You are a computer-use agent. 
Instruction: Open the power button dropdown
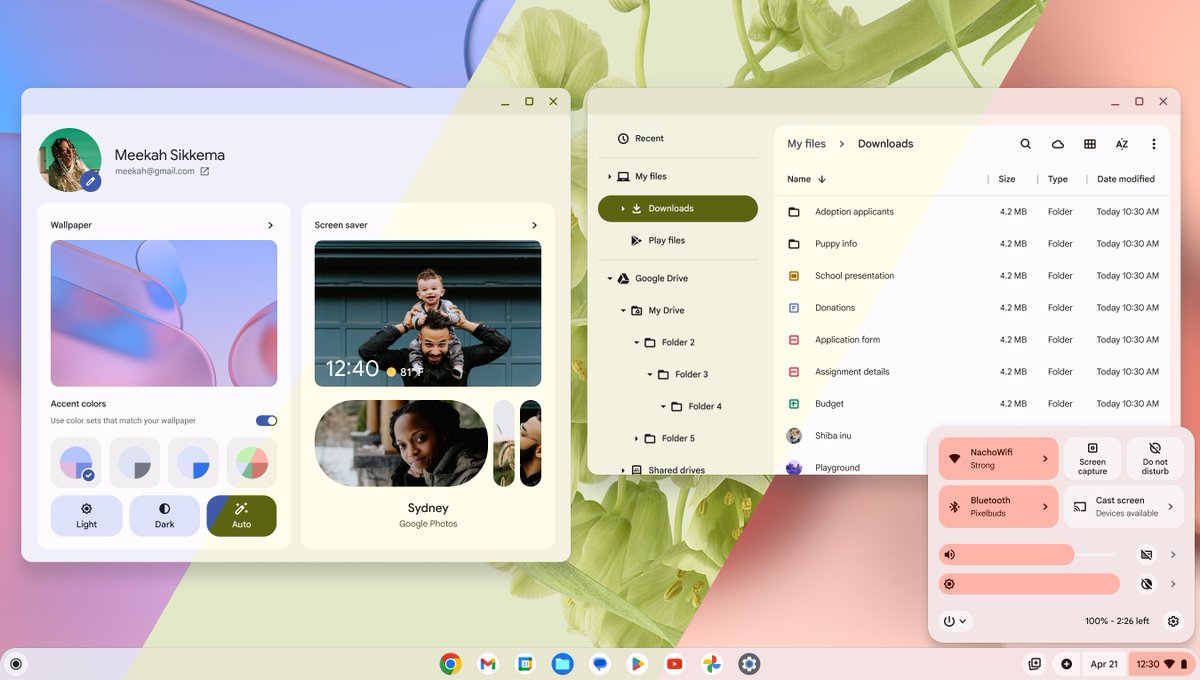954,621
